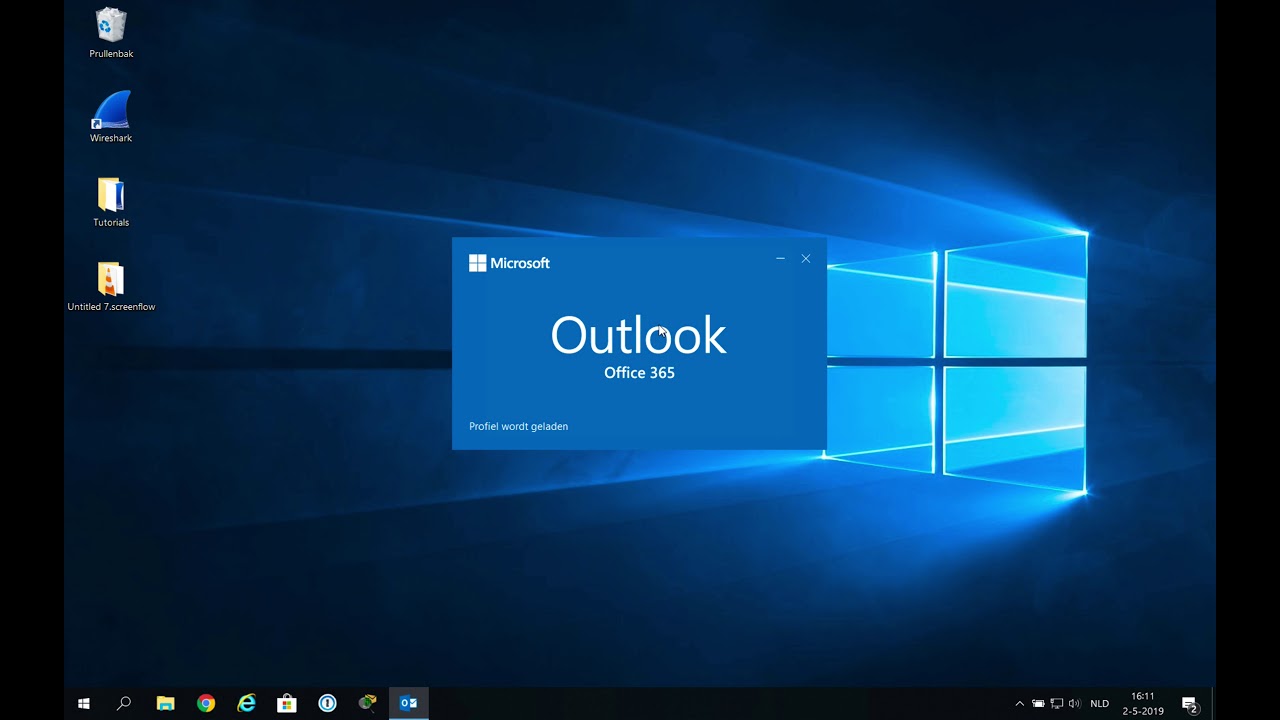Select the Tutorials folder on desktop
Viewport: 1280px width, 720px height.
coord(111,202)
